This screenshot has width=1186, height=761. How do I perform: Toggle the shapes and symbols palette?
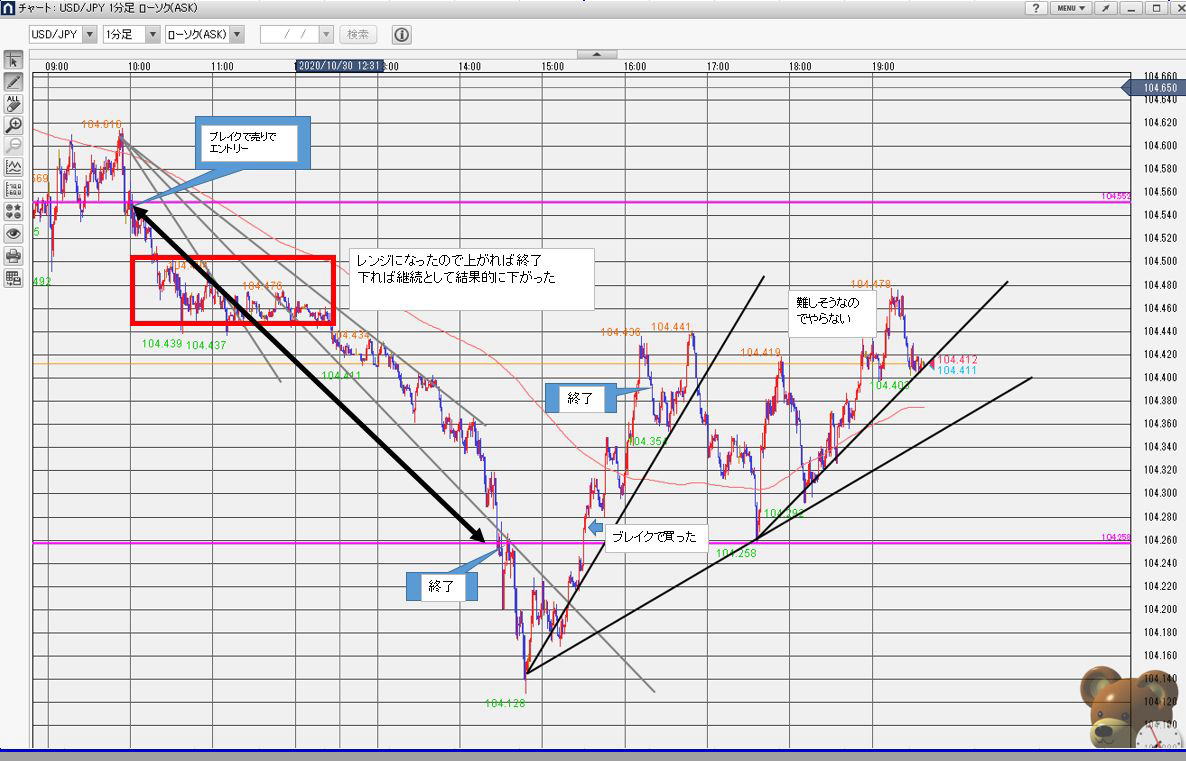(14, 211)
